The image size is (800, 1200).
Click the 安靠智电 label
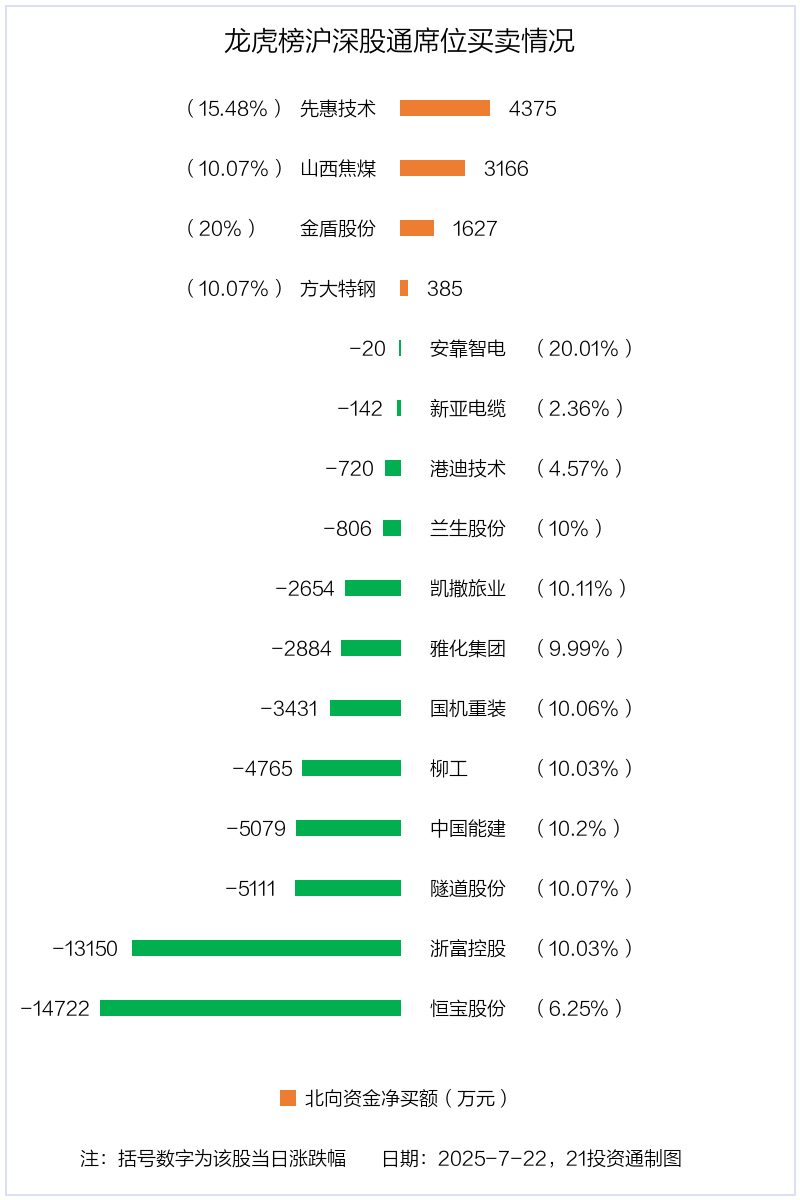tap(468, 348)
